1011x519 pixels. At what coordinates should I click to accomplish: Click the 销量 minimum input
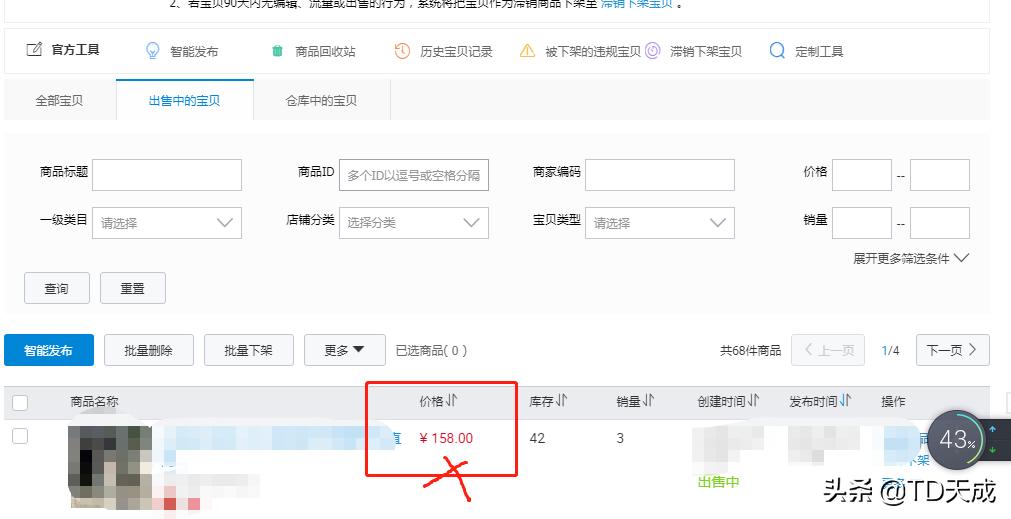point(862,223)
